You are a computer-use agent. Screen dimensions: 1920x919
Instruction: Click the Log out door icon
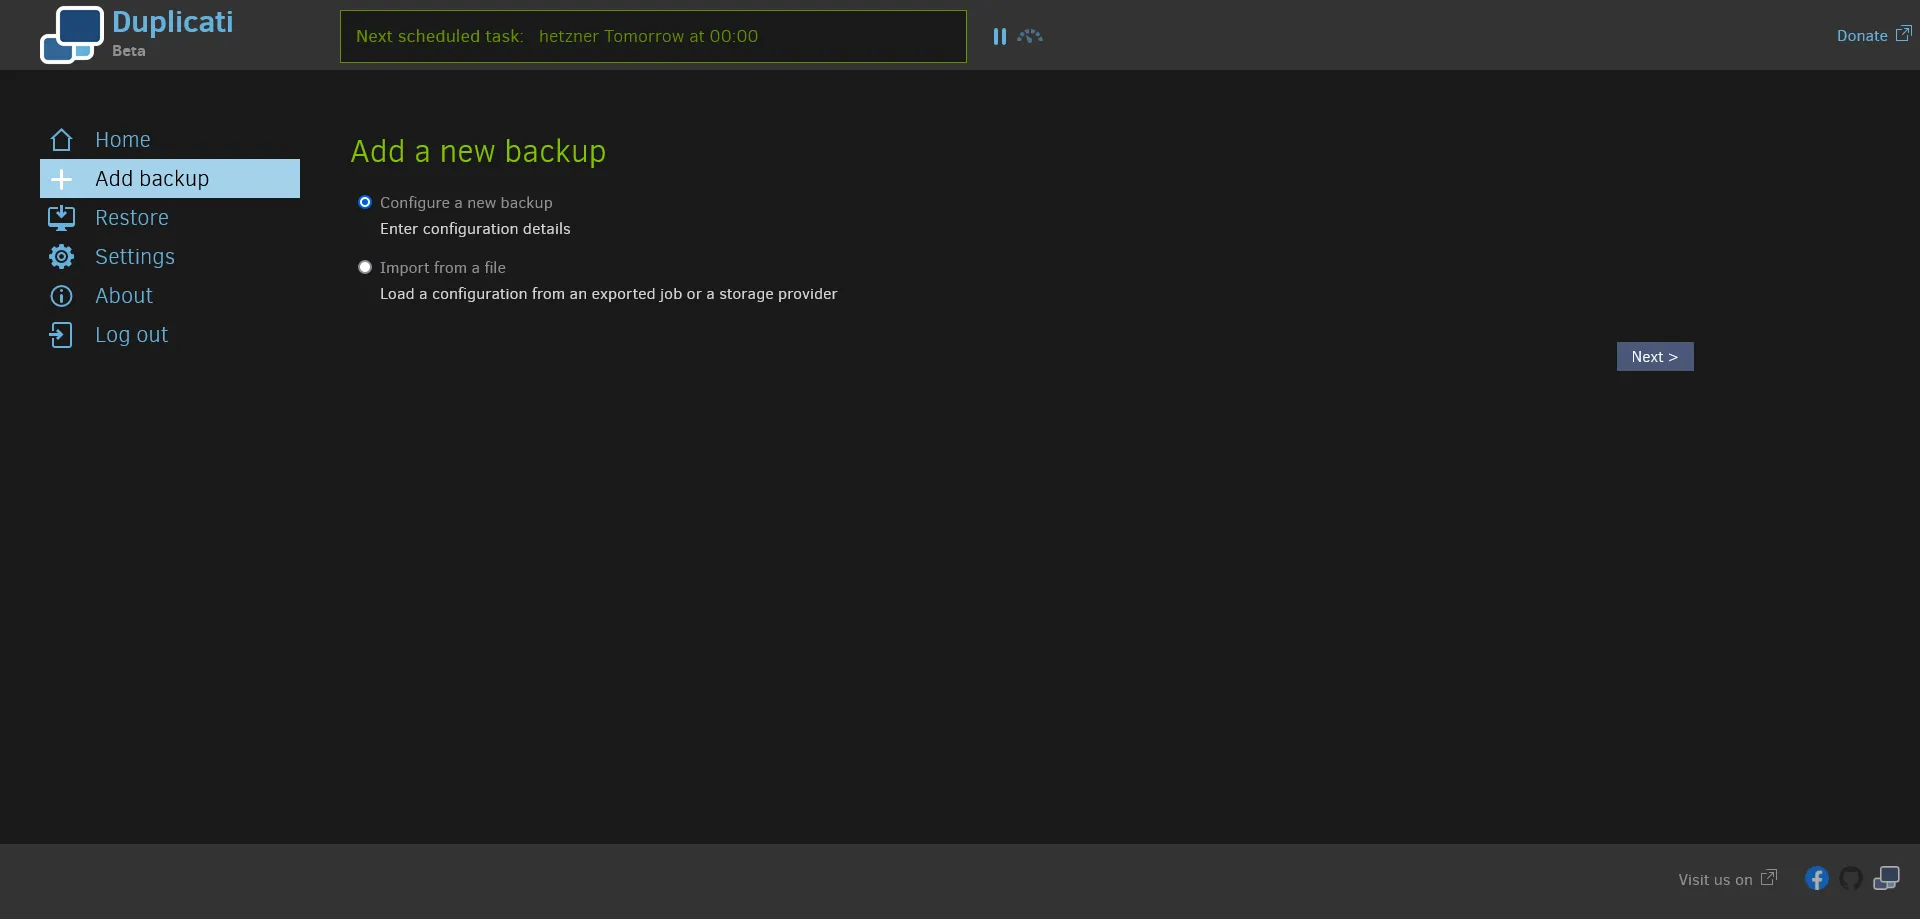(61, 335)
